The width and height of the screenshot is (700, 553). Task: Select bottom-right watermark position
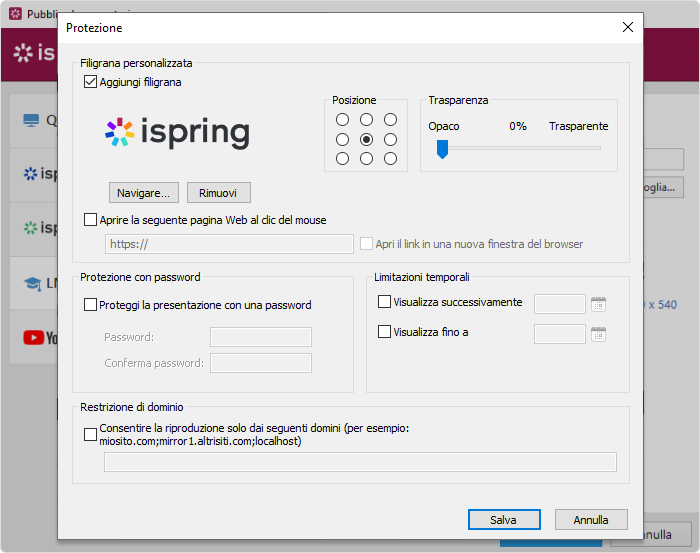pyautogui.click(x=391, y=158)
